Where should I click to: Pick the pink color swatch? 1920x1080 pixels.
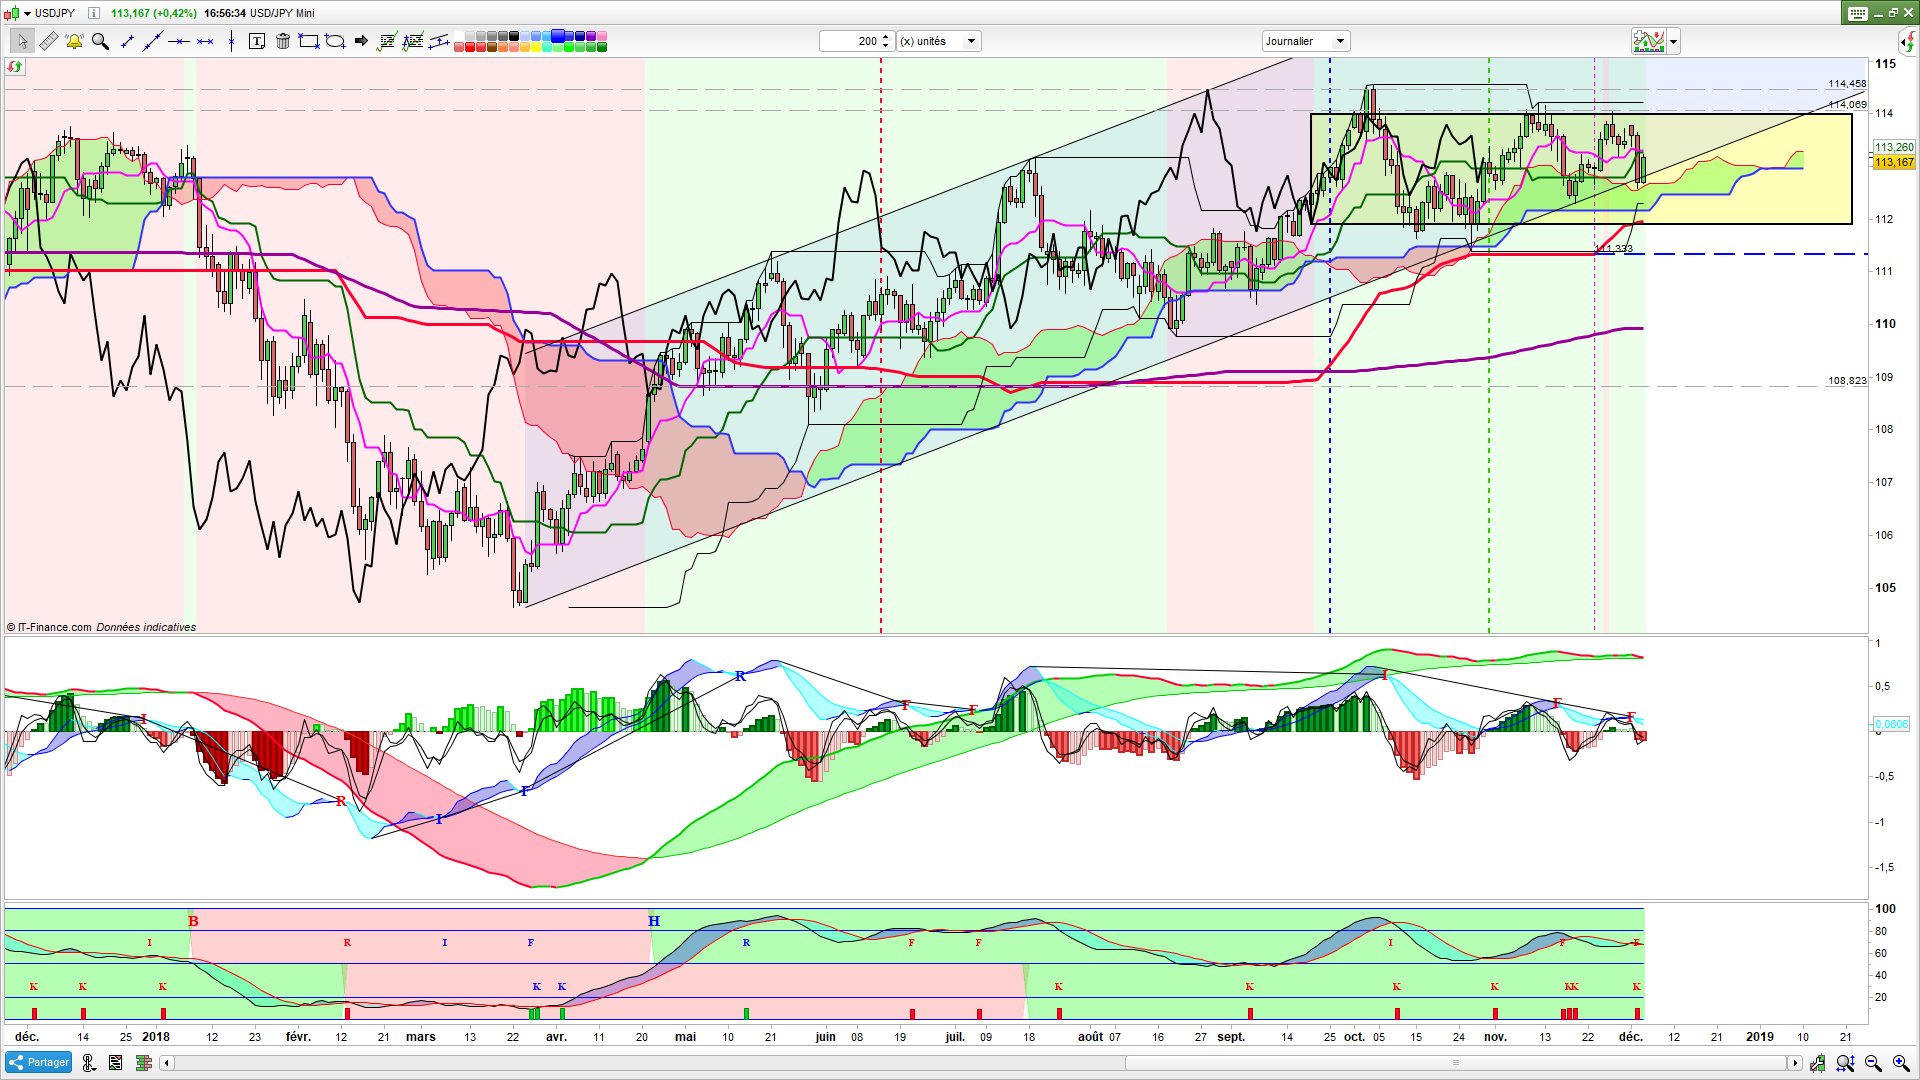(602, 36)
